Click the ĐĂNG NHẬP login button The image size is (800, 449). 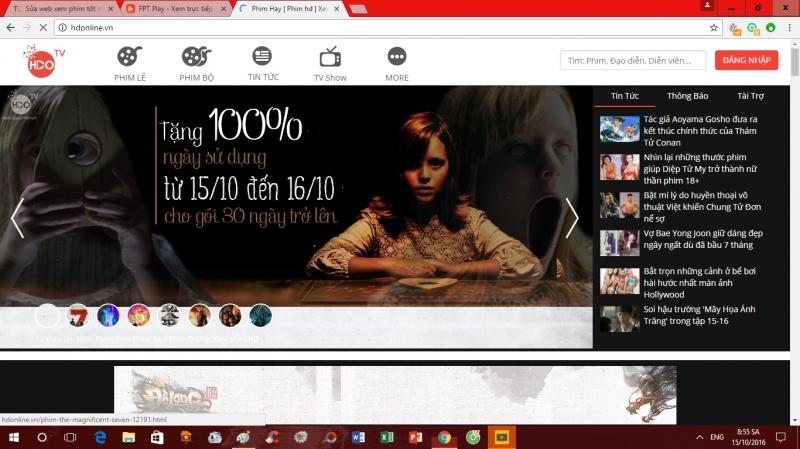(746, 61)
